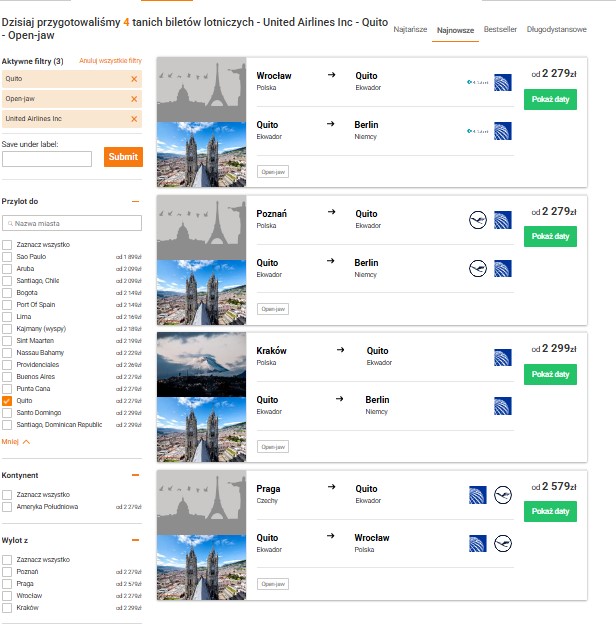This screenshot has height=625, width=616.
Task: Click Pokaż daty for Praga–Quito offer
Action: coord(550,511)
